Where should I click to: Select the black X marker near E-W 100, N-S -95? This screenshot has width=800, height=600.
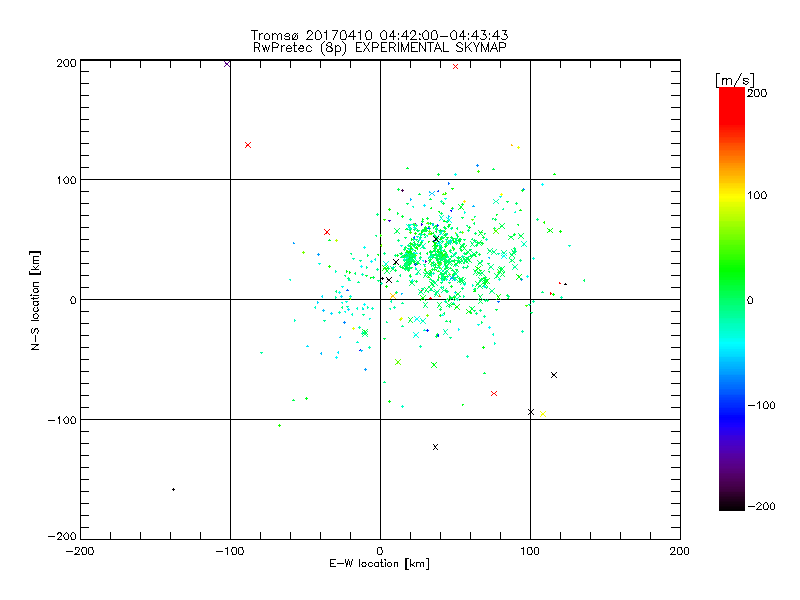(x=531, y=412)
